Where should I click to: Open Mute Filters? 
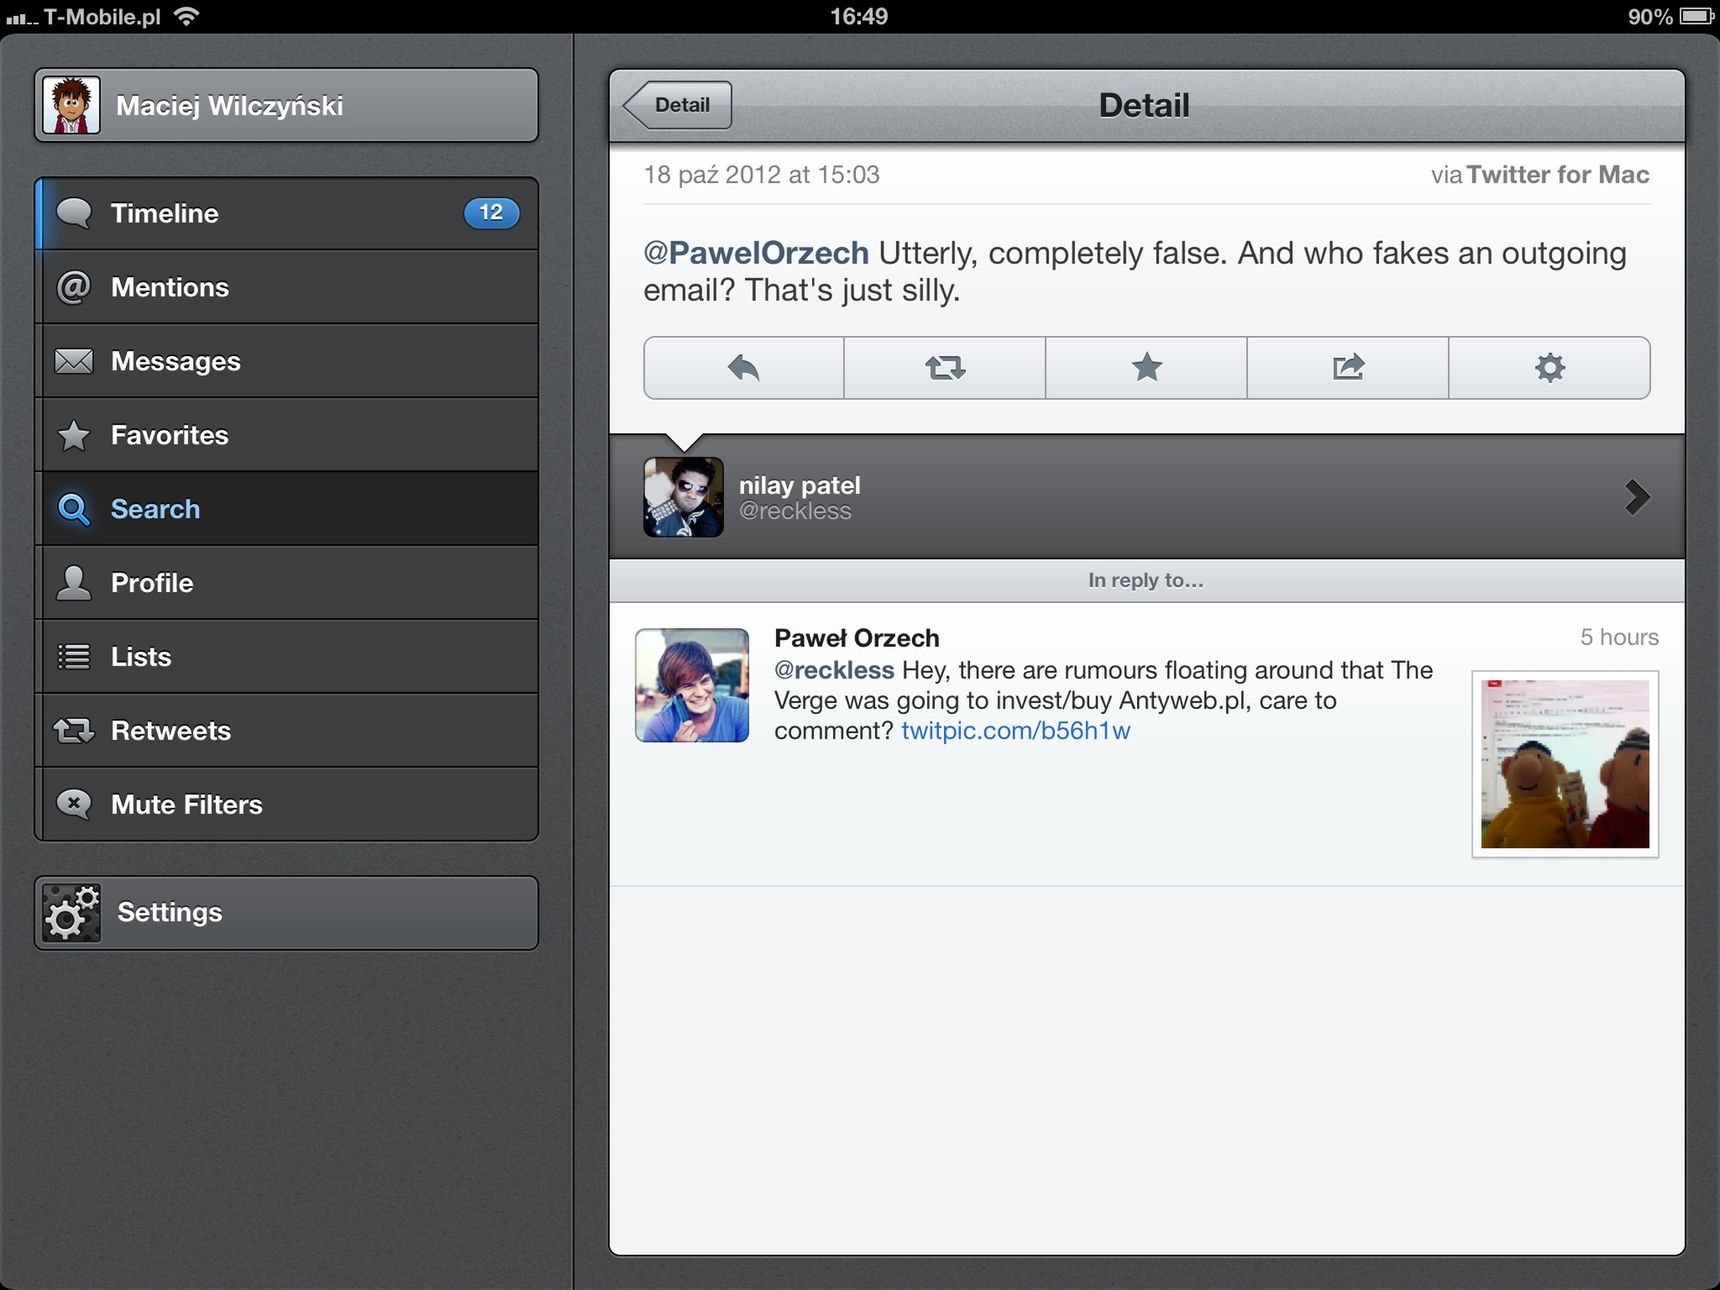[x=287, y=806]
